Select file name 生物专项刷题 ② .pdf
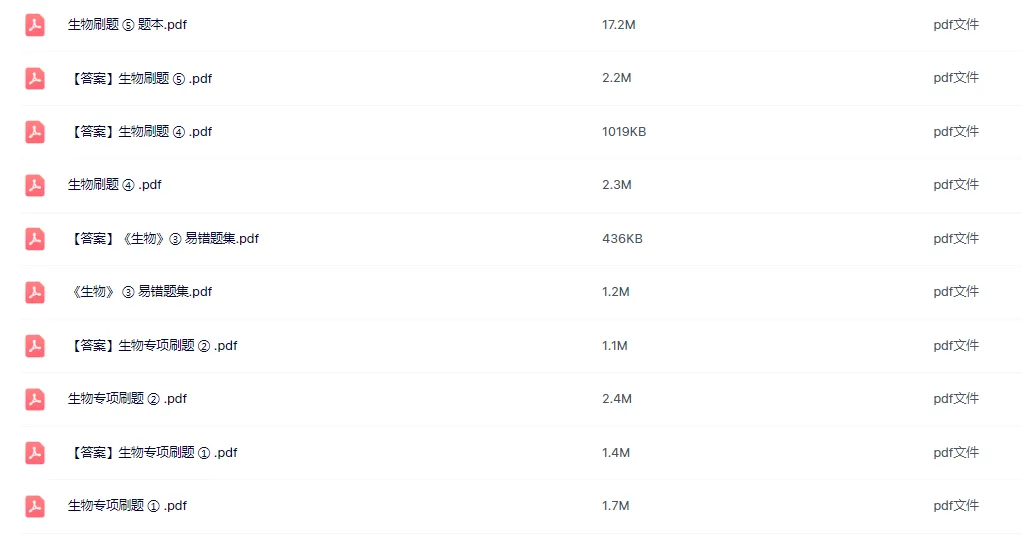 (127, 399)
